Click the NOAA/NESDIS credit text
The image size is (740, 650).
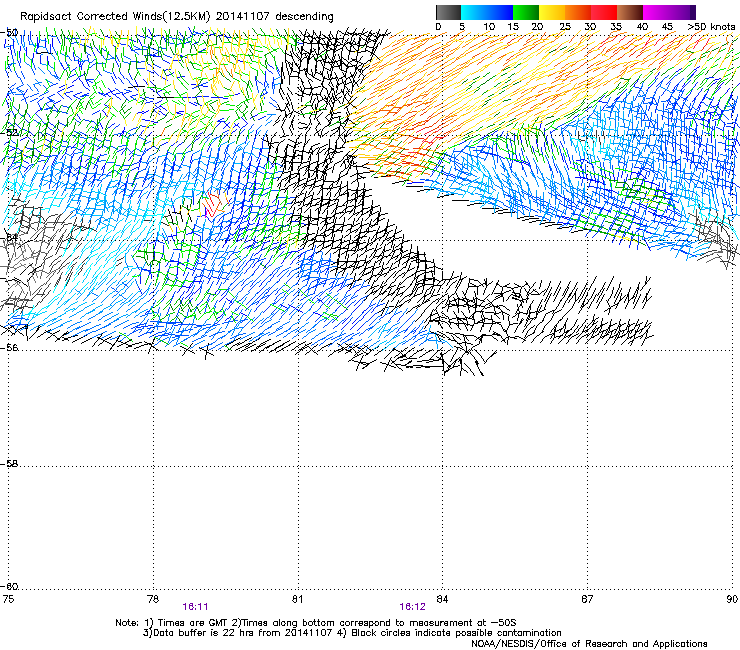click(589, 644)
